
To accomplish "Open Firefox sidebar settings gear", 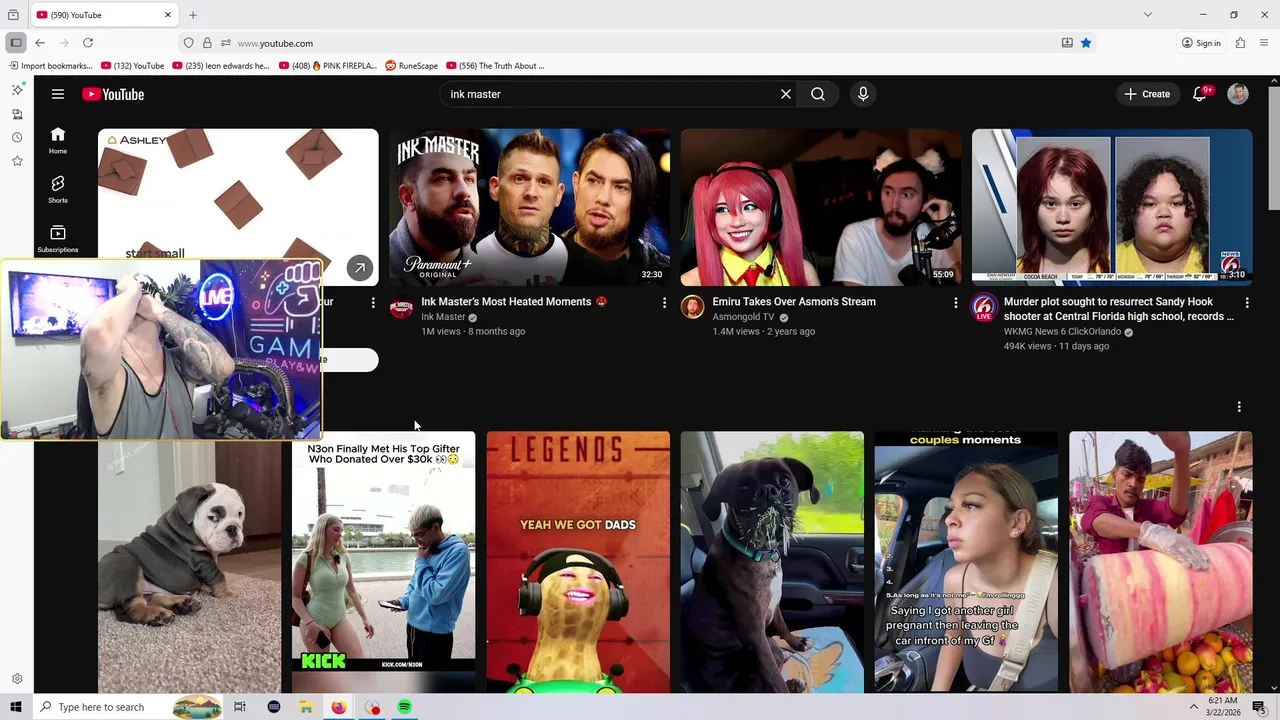I will click(x=17, y=679).
